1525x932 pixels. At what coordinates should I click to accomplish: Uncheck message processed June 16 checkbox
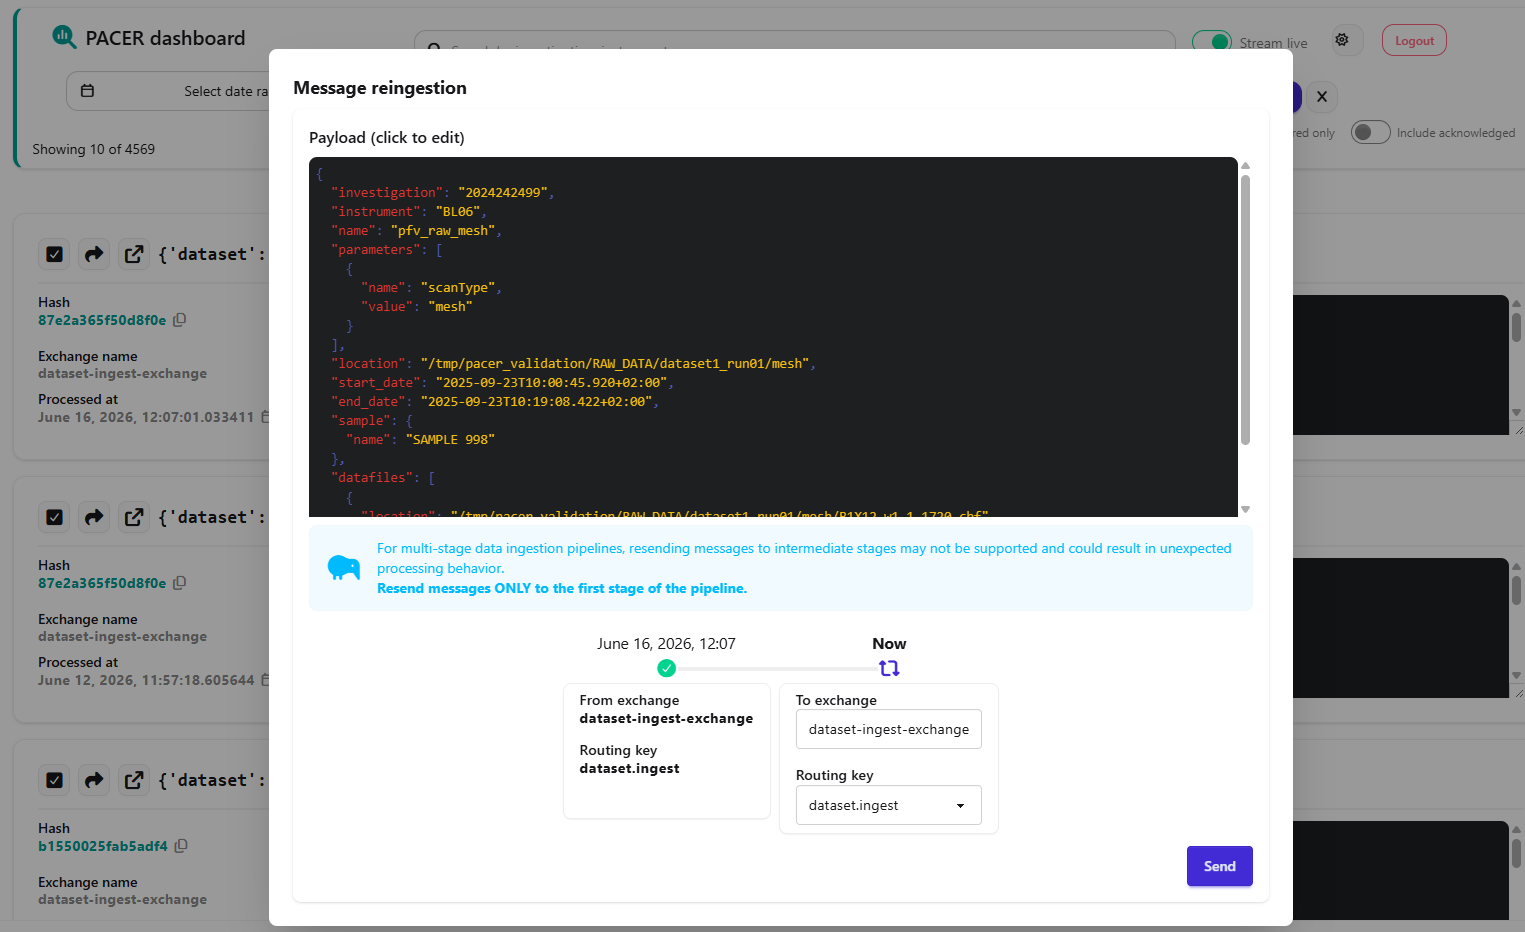coord(55,254)
